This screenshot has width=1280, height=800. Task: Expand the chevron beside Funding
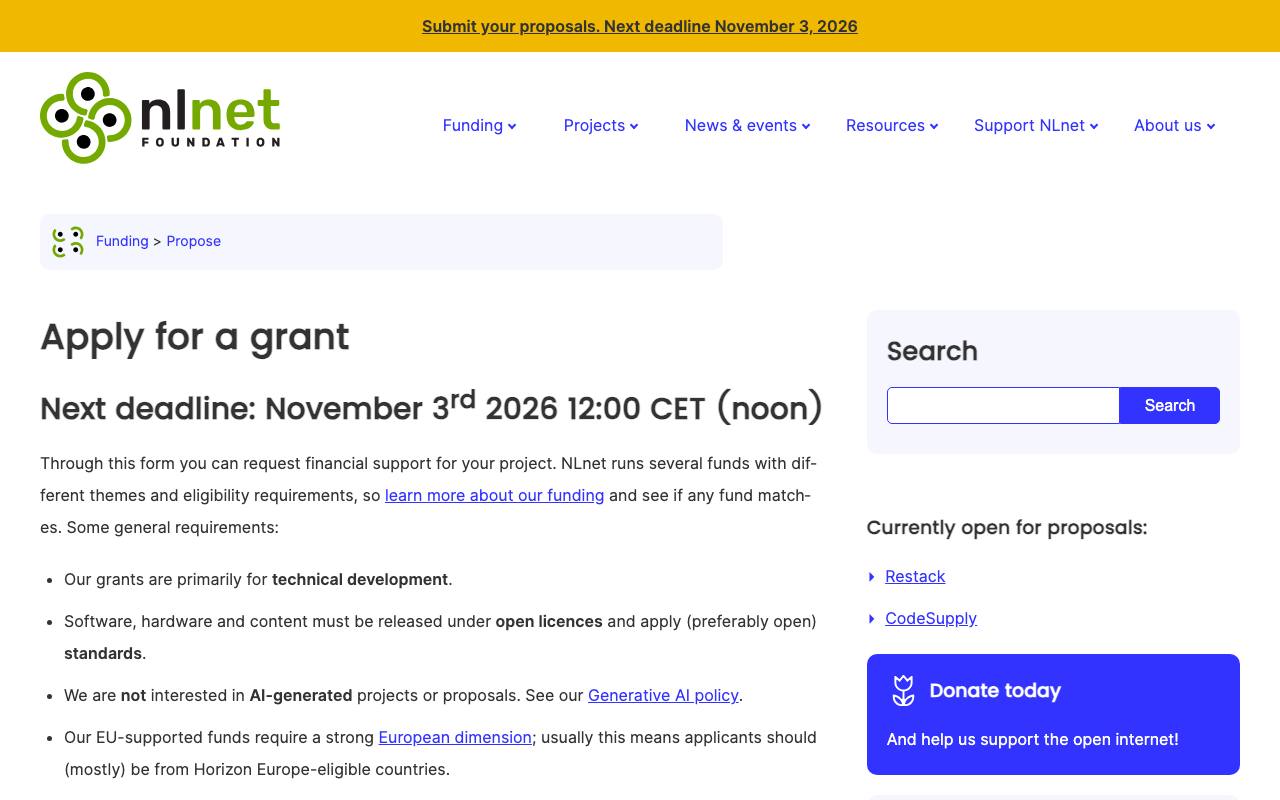tap(512, 127)
